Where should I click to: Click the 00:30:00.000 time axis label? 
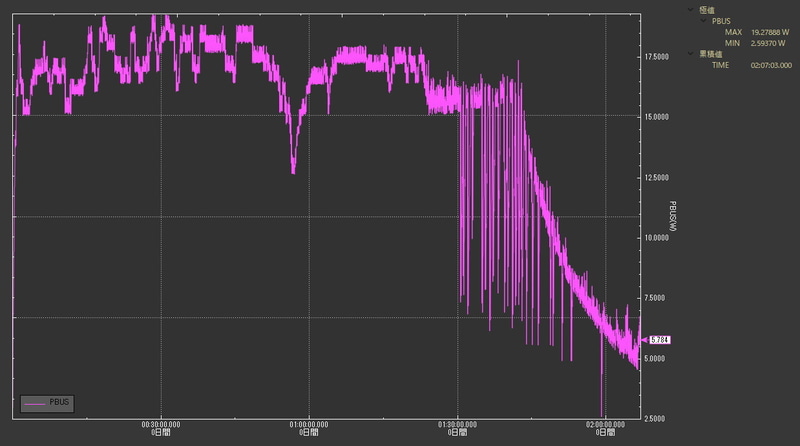pos(161,425)
